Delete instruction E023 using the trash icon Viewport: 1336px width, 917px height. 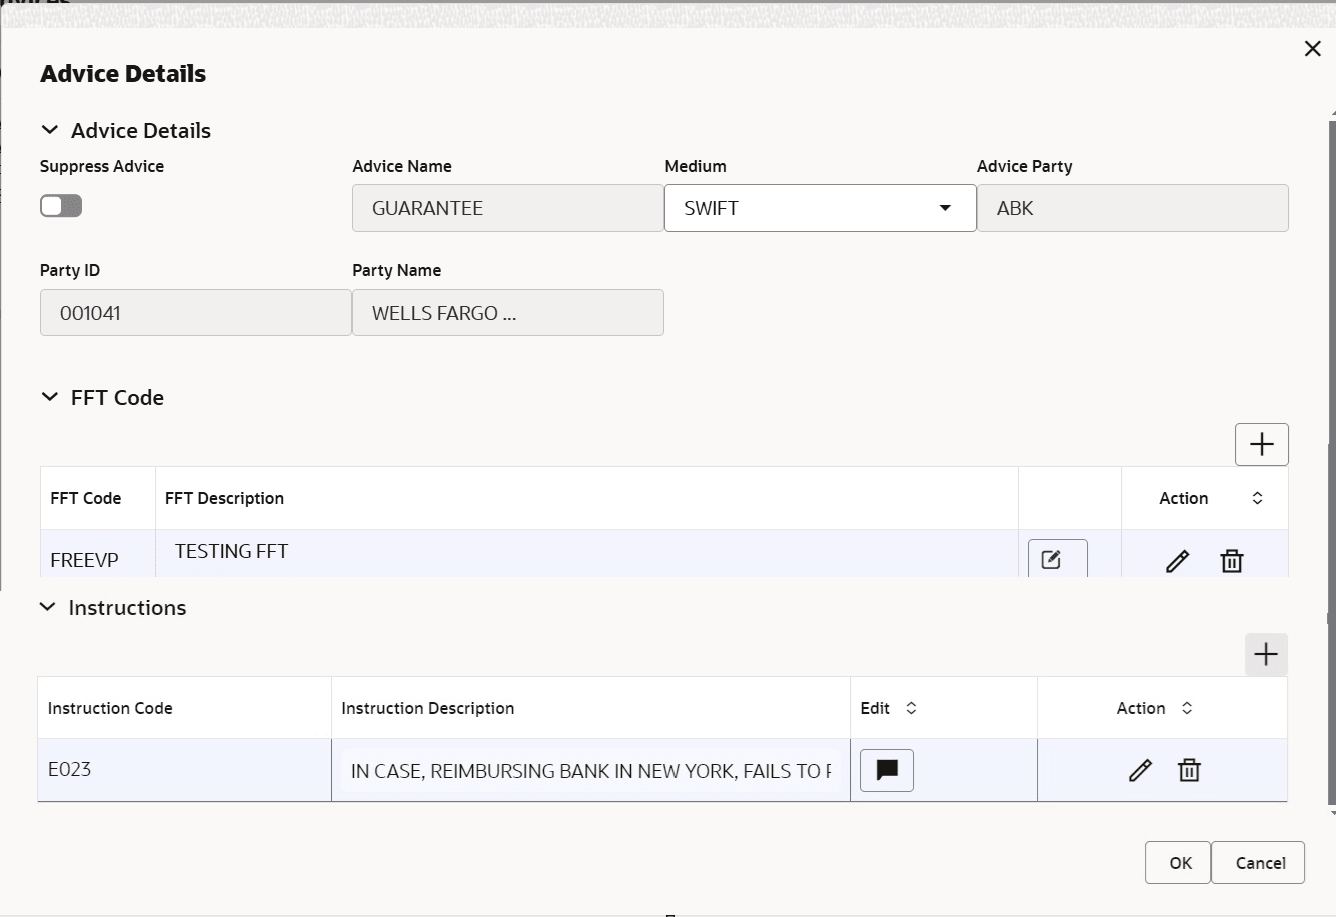pyautogui.click(x=1189, y=770)
